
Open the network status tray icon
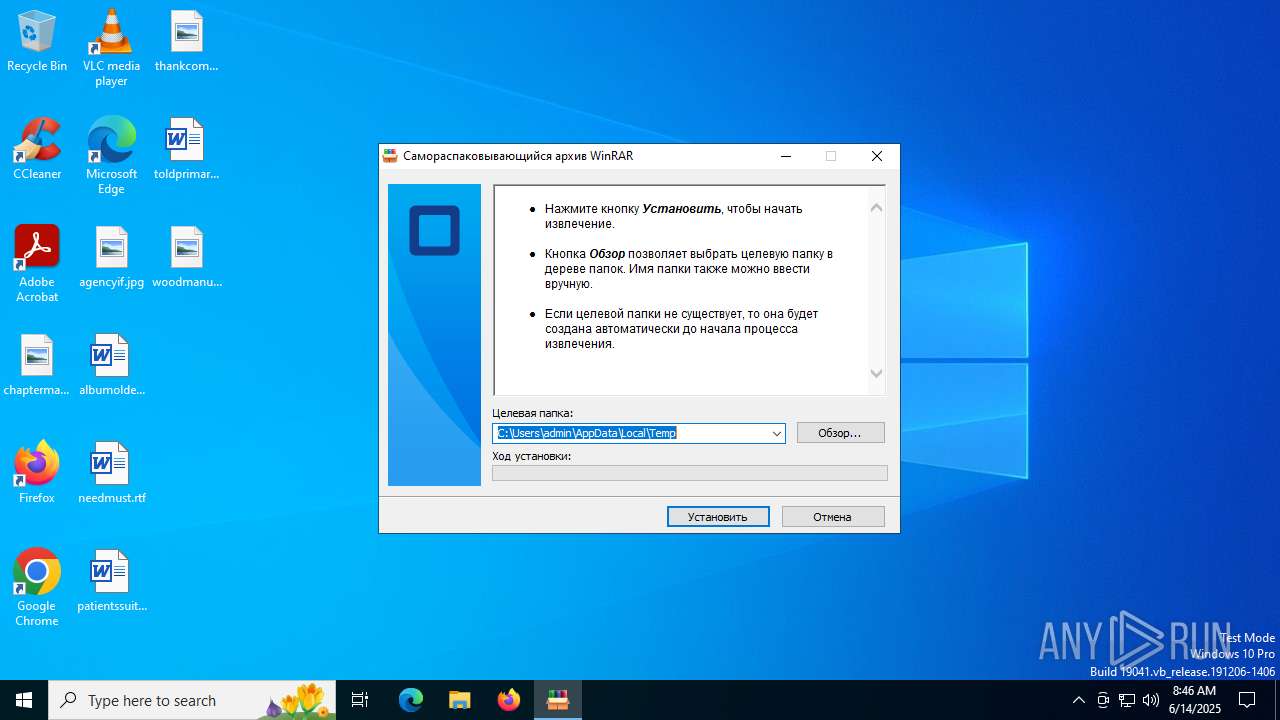point(1127,700)
